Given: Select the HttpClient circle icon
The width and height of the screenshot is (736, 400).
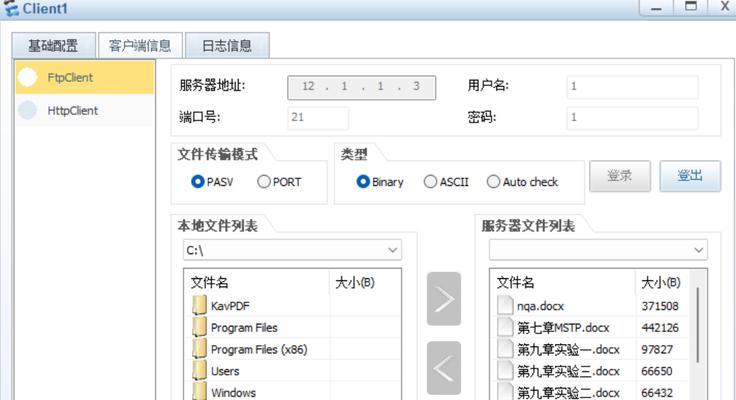Looking at the screenshot, I should coord(28,110).
